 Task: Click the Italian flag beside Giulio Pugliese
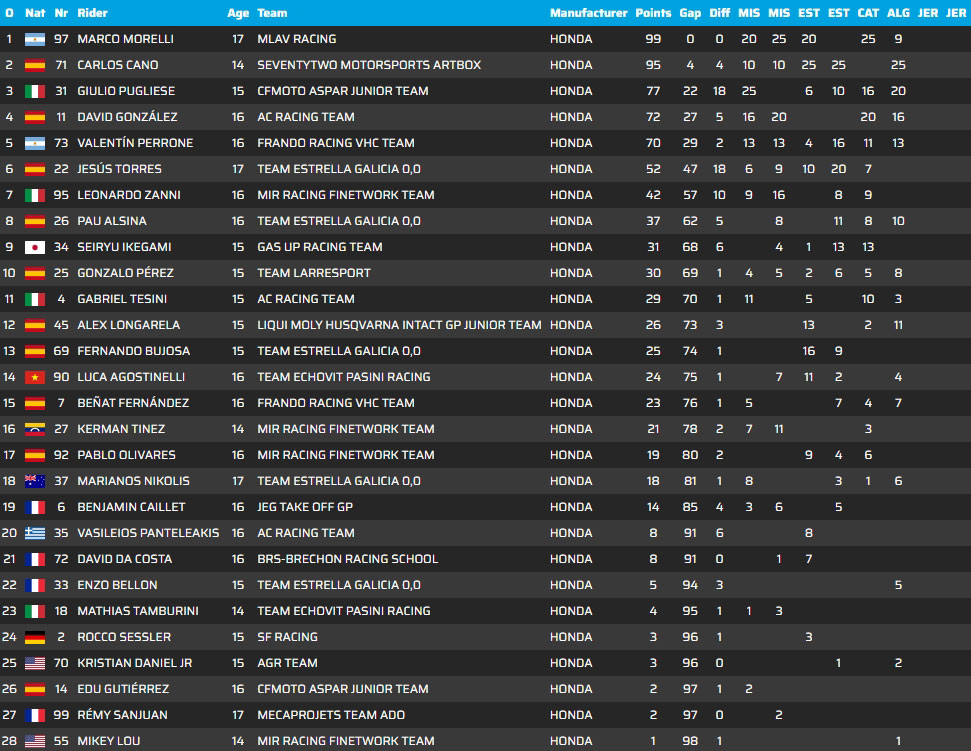click(x=35, y=91)
